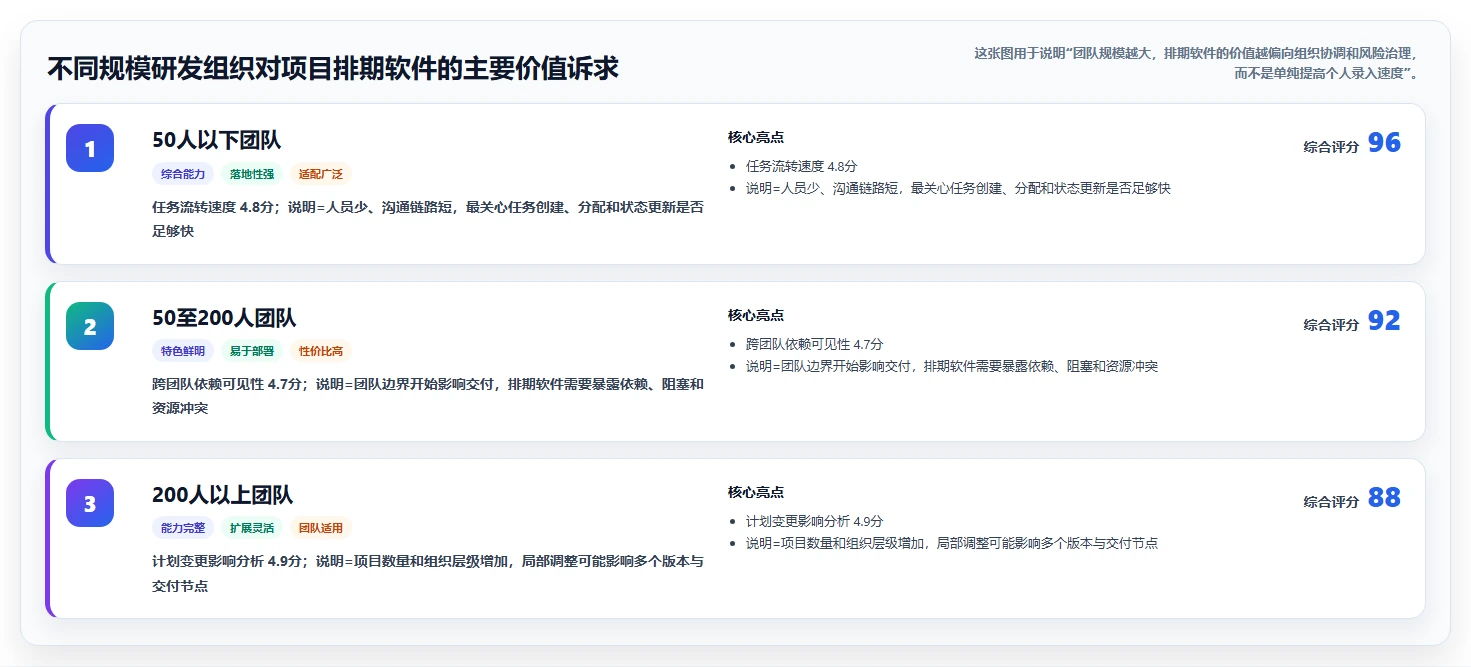1471x667 pixels.
Task: Click the score 92 value
Action: click(x=1384, y=321)
